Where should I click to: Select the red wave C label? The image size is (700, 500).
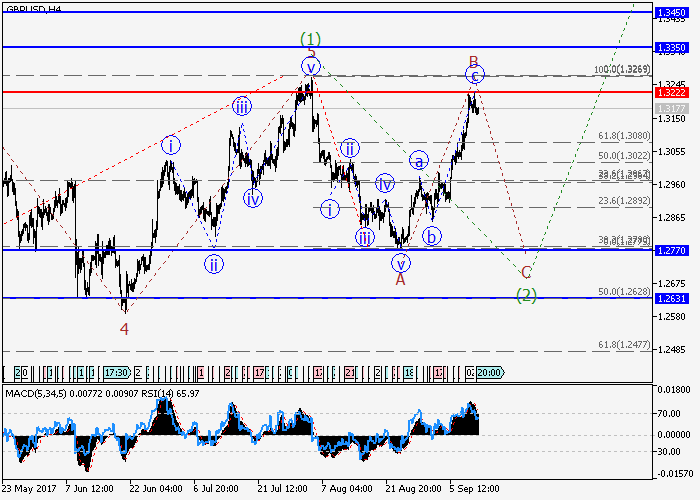point(526,272)
